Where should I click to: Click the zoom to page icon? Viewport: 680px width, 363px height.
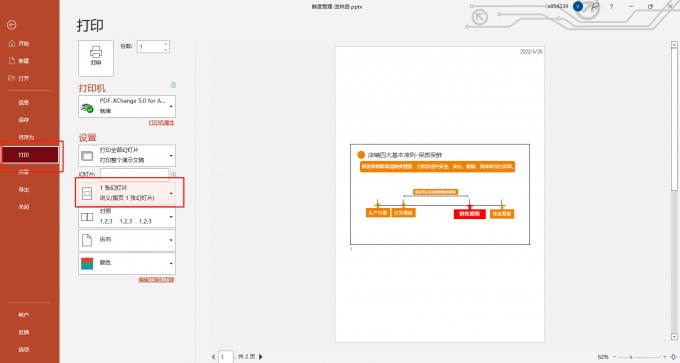point(673,357)
